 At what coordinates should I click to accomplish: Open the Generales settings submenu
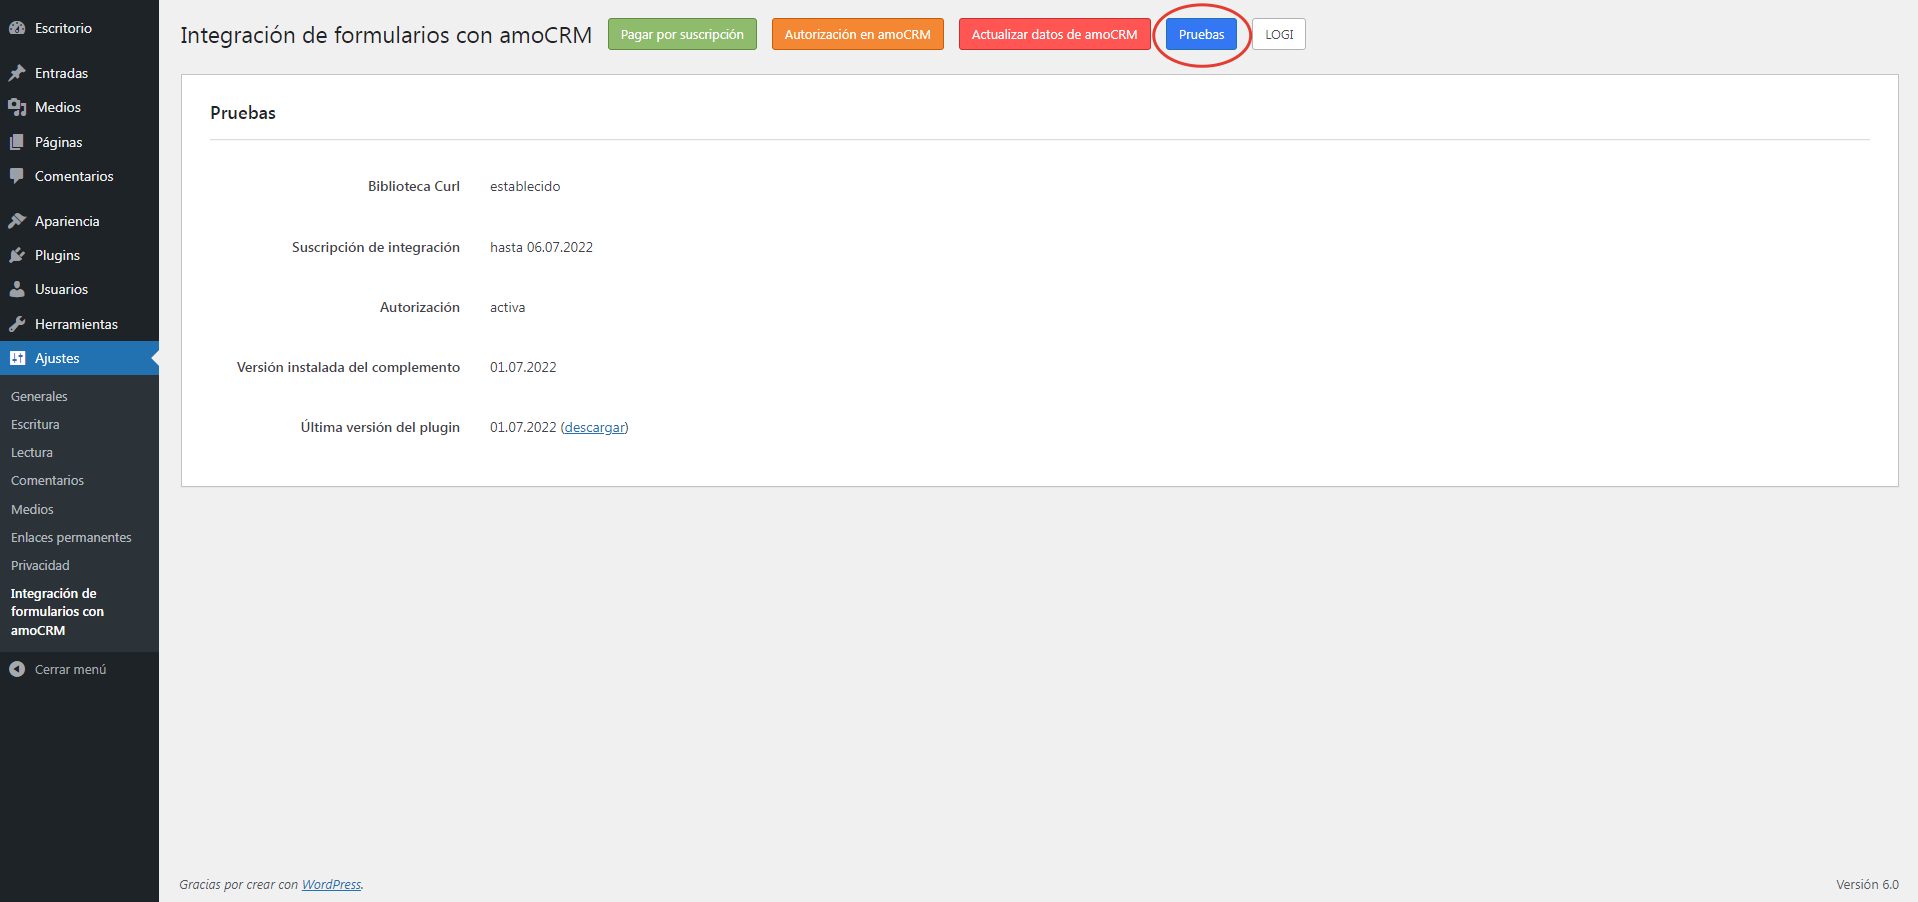39,396
